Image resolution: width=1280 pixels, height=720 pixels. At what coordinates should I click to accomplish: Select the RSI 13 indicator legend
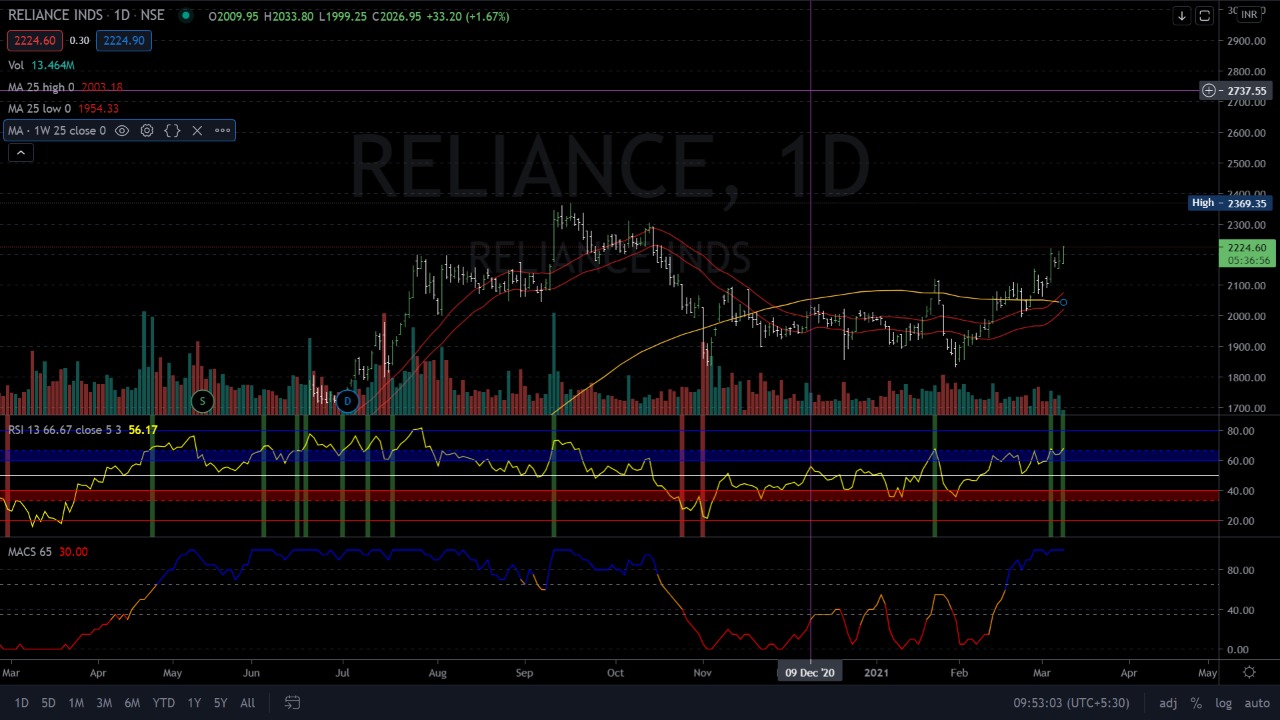(x=83, y=430)
